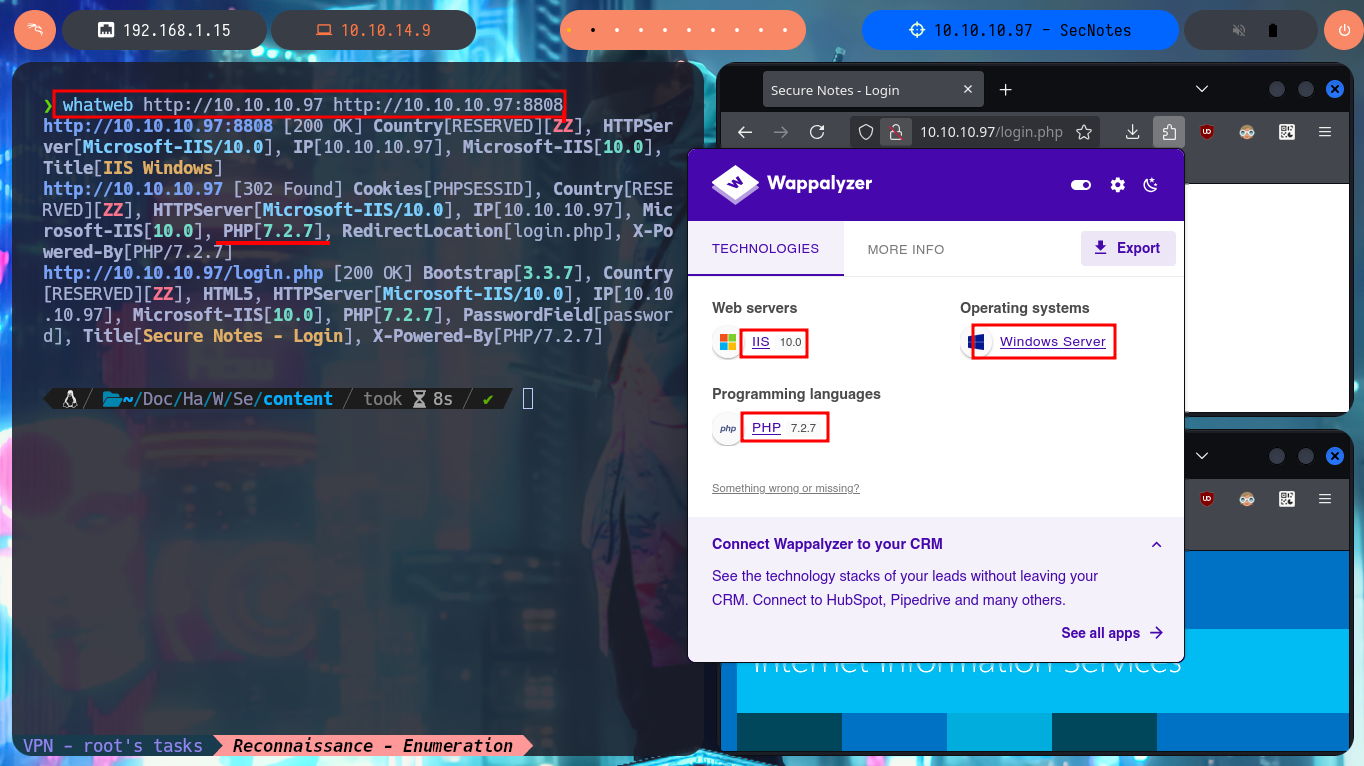Viewport: 1364px width, 766px height.
Task: Click the 10.10.10.97 - SecNotes target widget
Action: pyautogui.click(x=1020, y=30)
